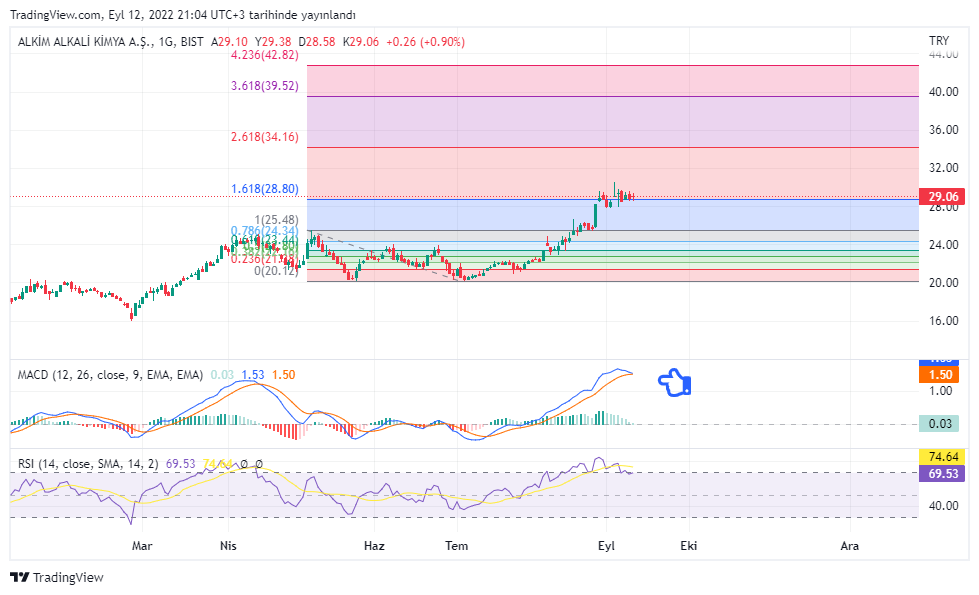Click the close value K29.06 in header
This screenshot has height=595, width=979.
(361, 42)
